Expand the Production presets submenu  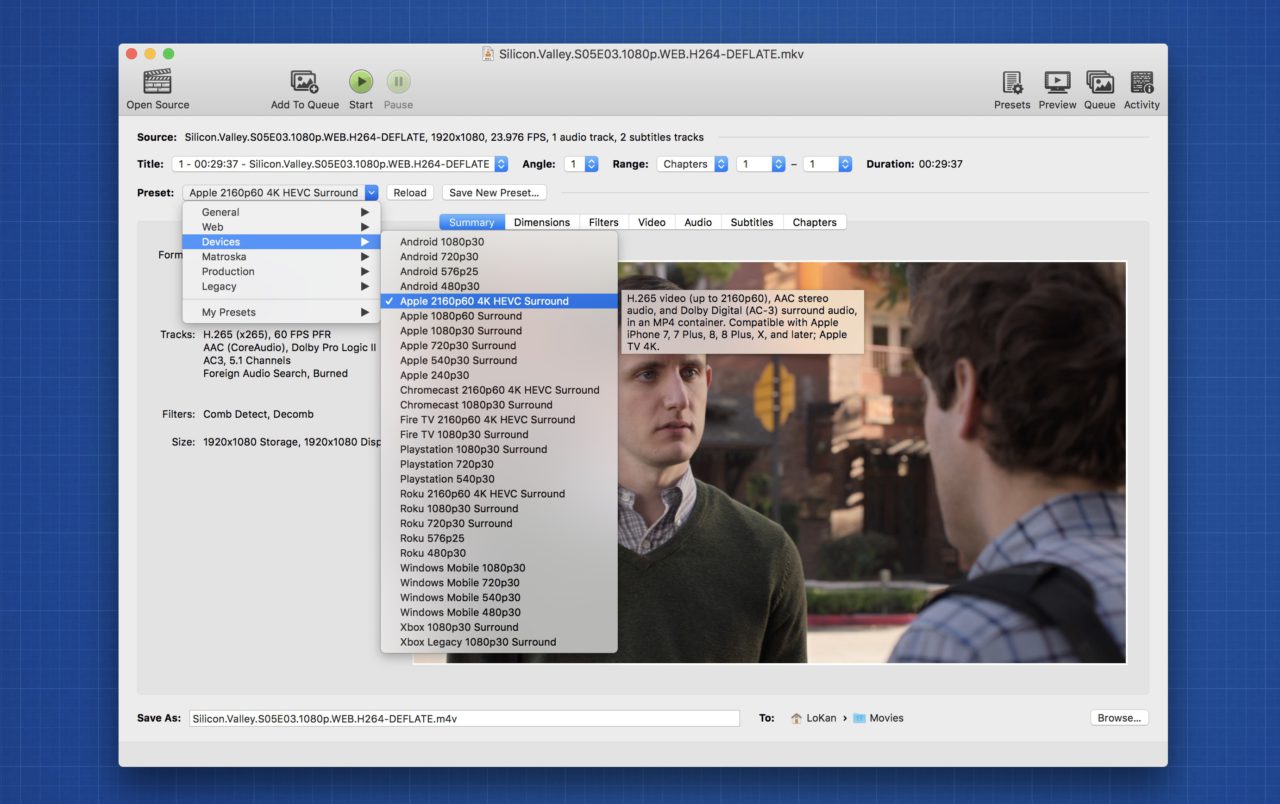tap(281, 271)
